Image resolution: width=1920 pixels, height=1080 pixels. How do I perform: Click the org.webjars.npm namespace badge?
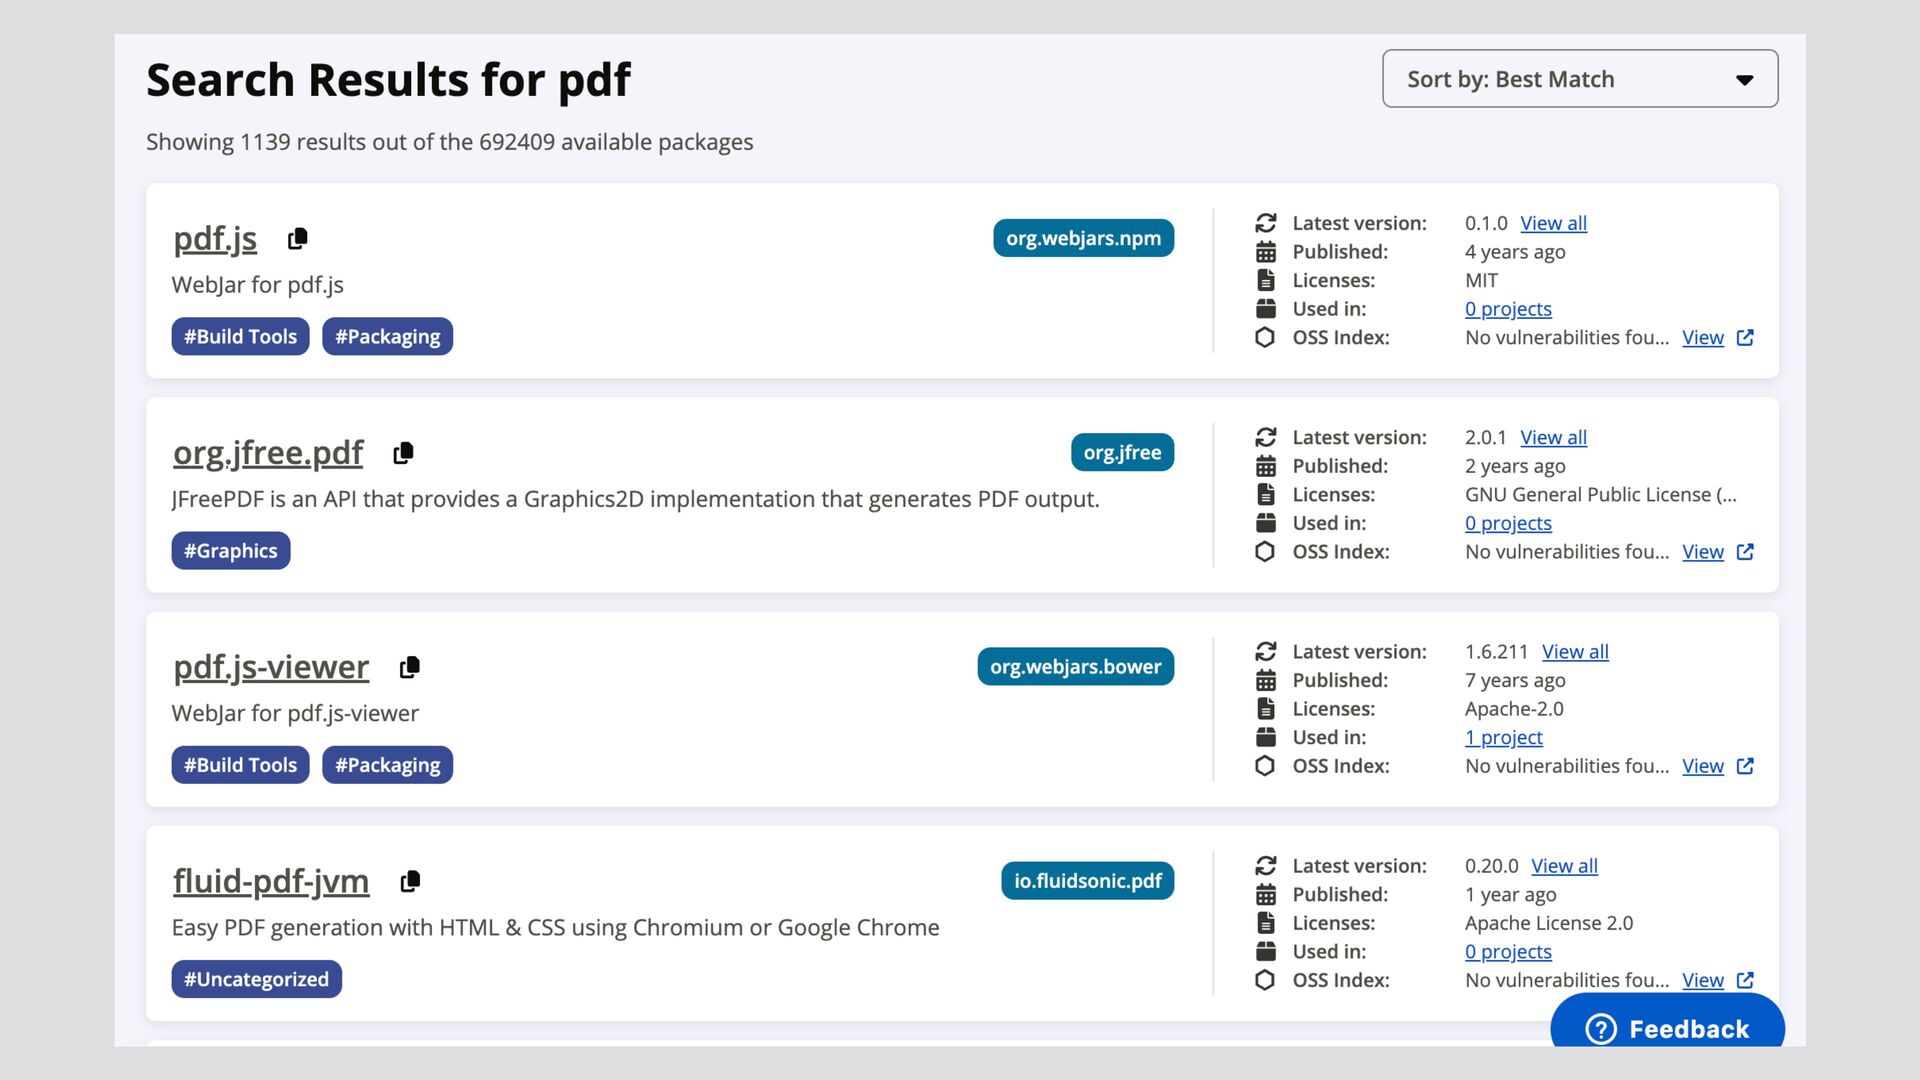[1083, 238]
